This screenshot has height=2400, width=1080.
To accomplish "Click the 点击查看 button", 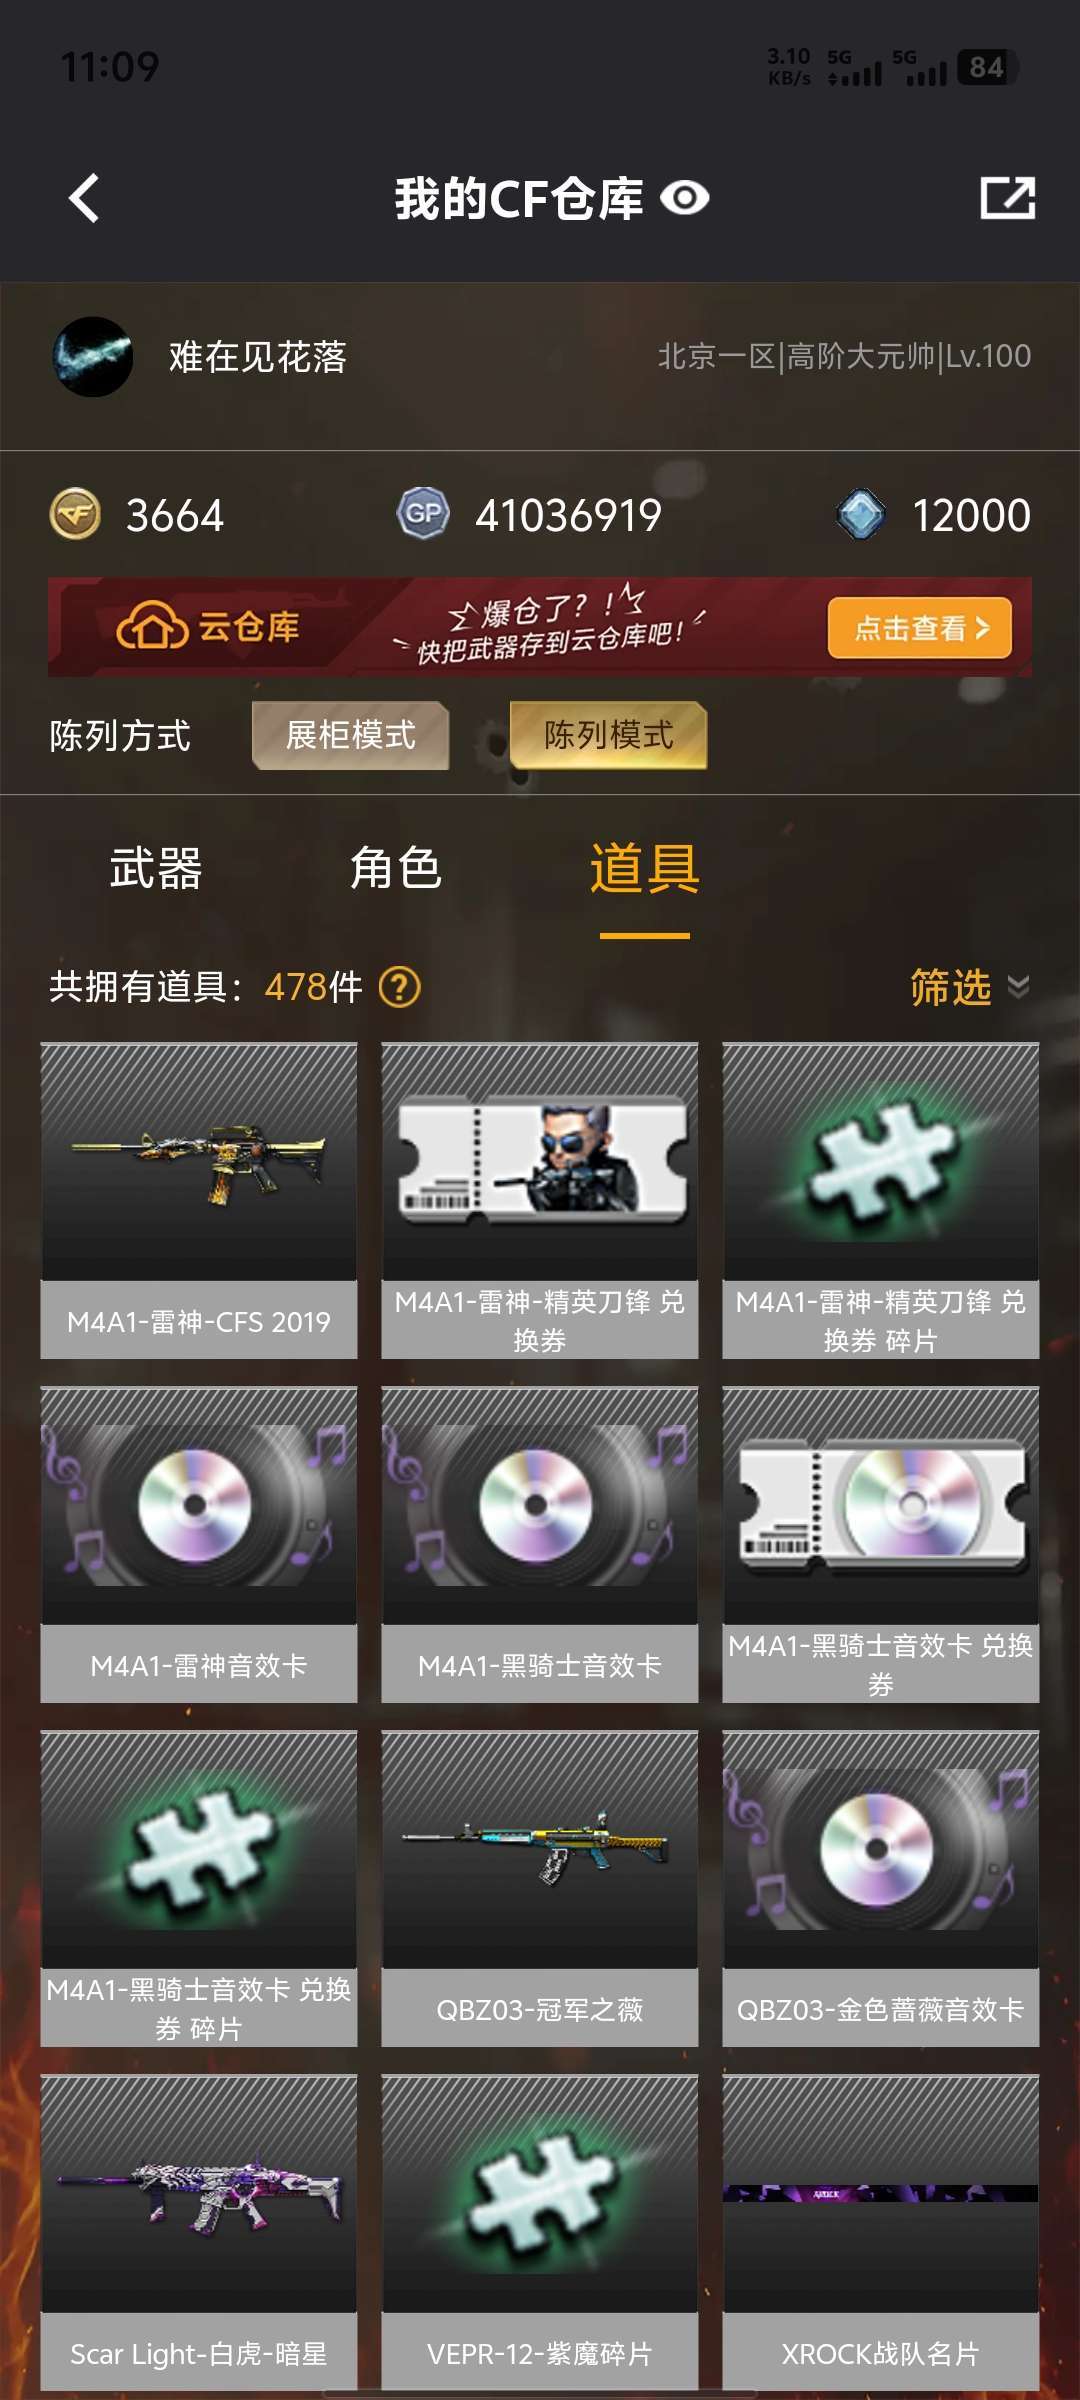I will [x=920, y=628].
